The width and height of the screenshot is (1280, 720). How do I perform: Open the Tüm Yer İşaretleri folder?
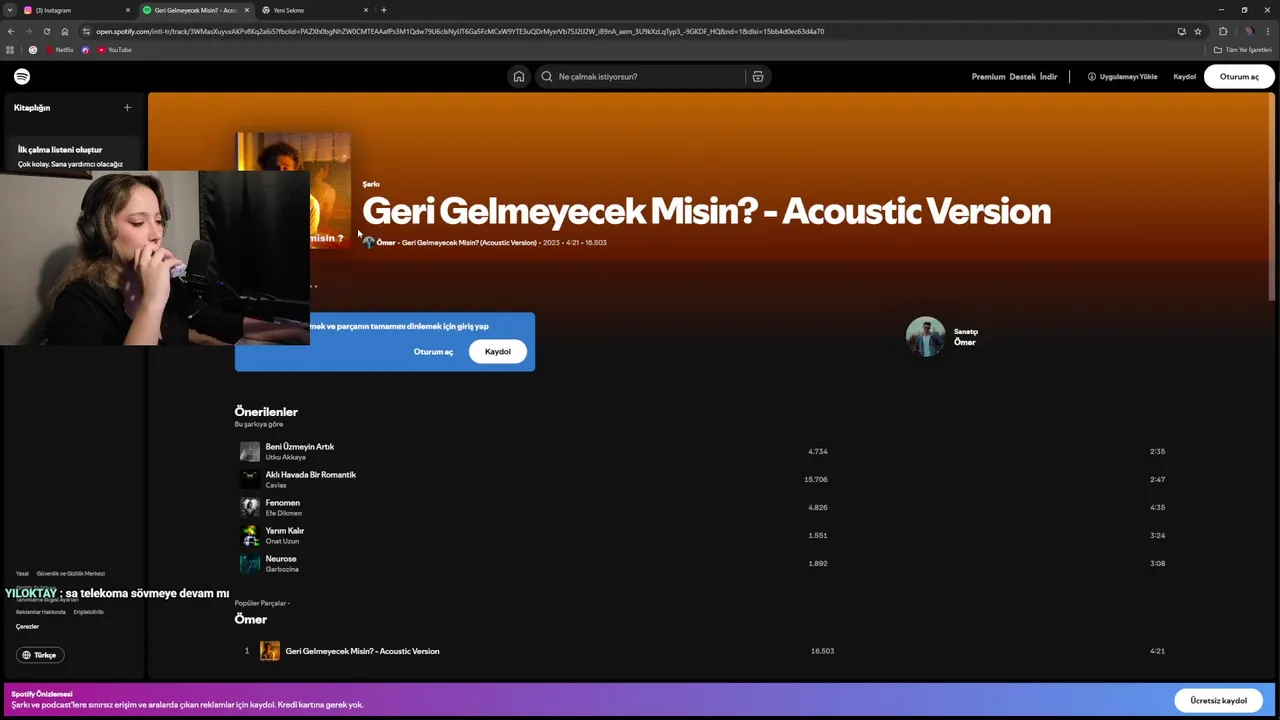tap(1243, 50)
